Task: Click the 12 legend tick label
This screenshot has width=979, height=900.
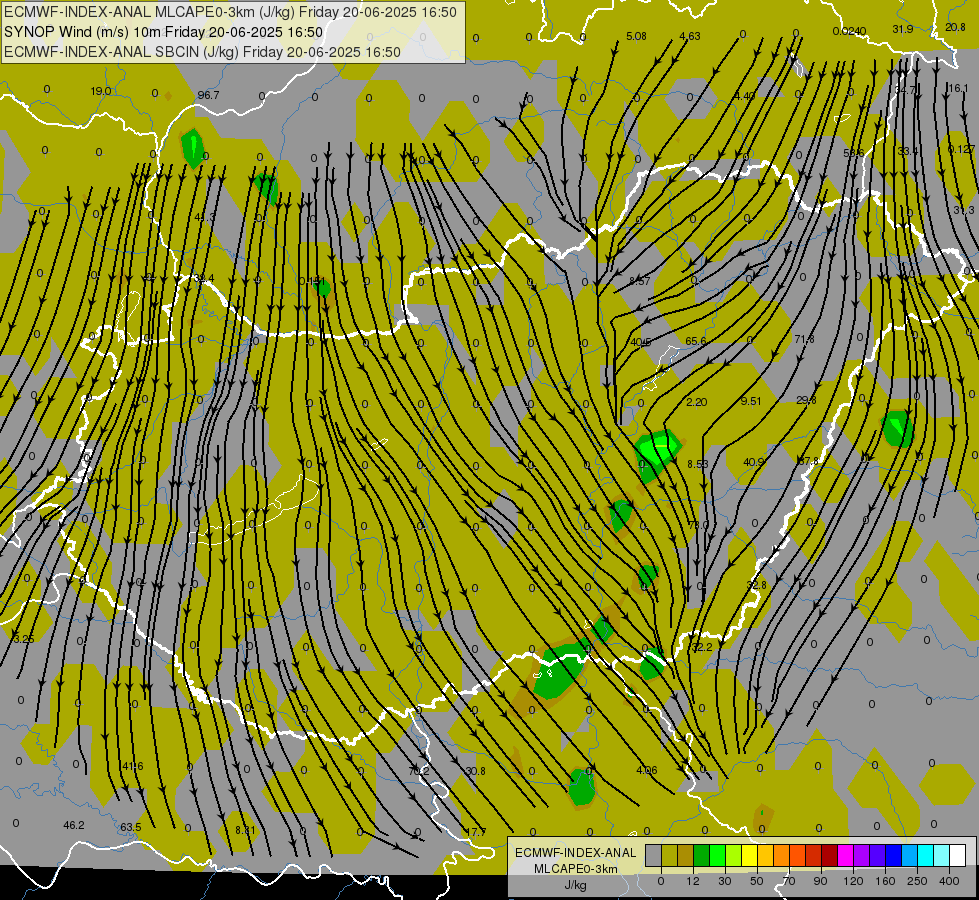Action: click(x=692, y=881)
